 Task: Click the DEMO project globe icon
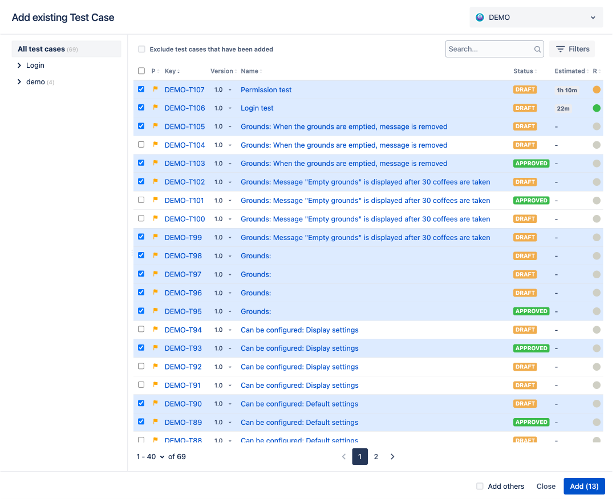[480, 17]
